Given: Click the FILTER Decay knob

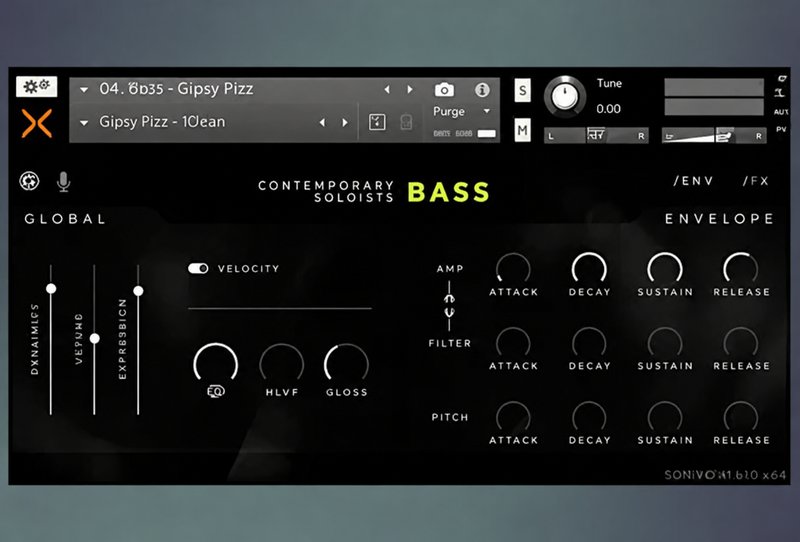Looking at the screenshot, I should tap(589, 343).
